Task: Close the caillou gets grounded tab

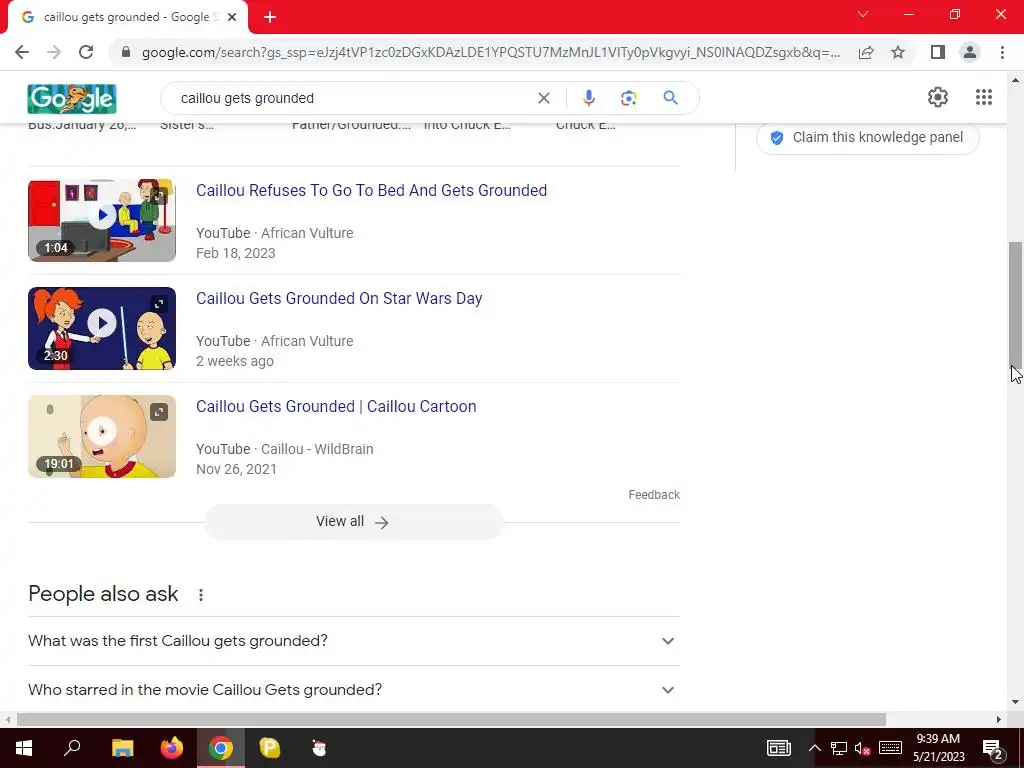Action: (x=232, y=17)
